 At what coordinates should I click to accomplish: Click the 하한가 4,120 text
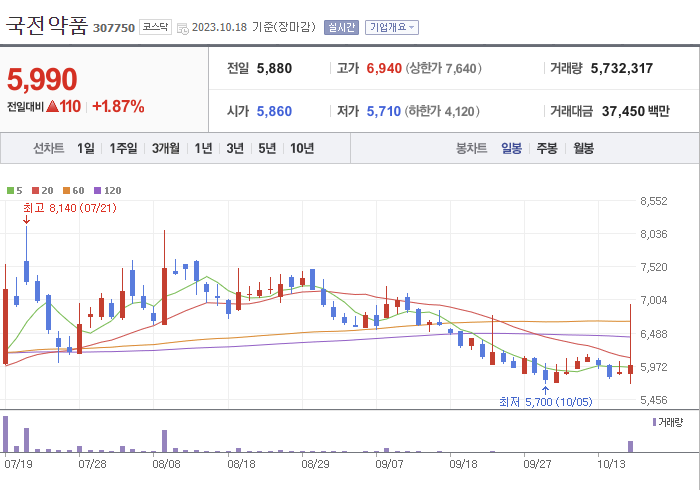[x=442, y=111]
